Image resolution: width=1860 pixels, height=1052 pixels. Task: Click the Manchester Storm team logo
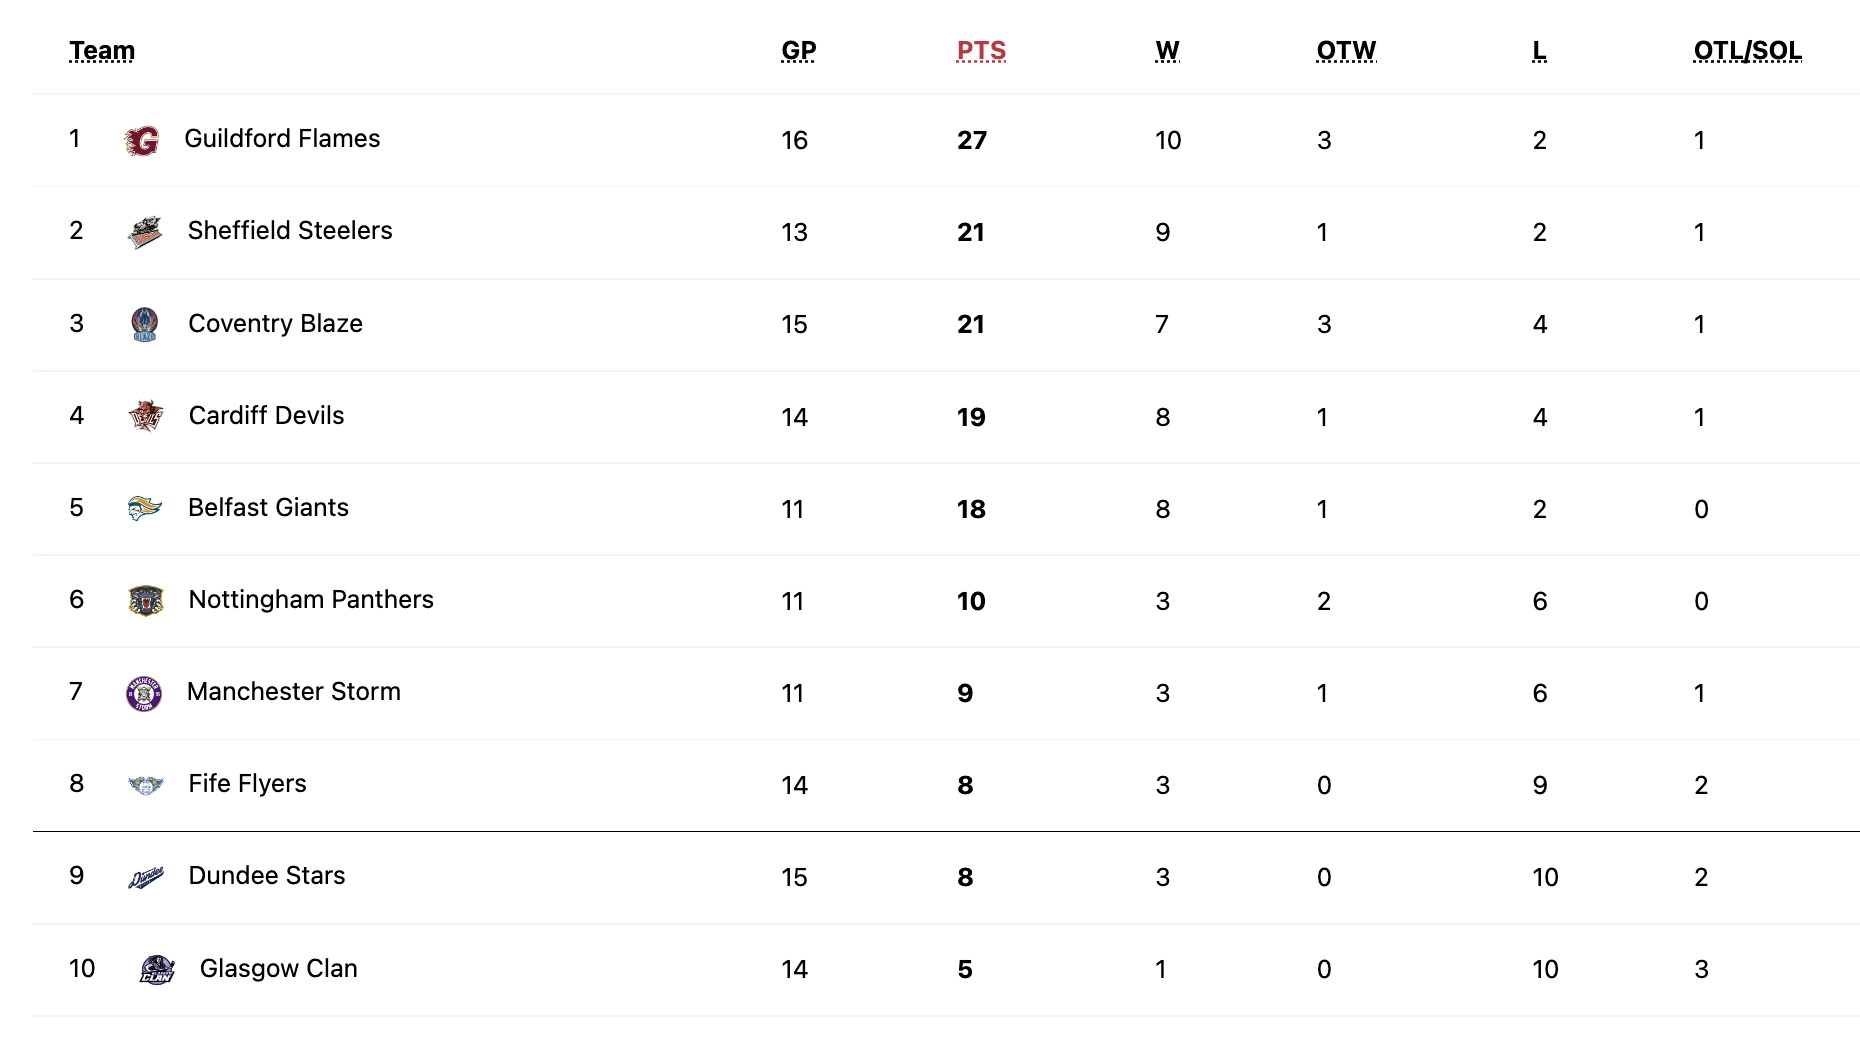[x=144, y=693]
